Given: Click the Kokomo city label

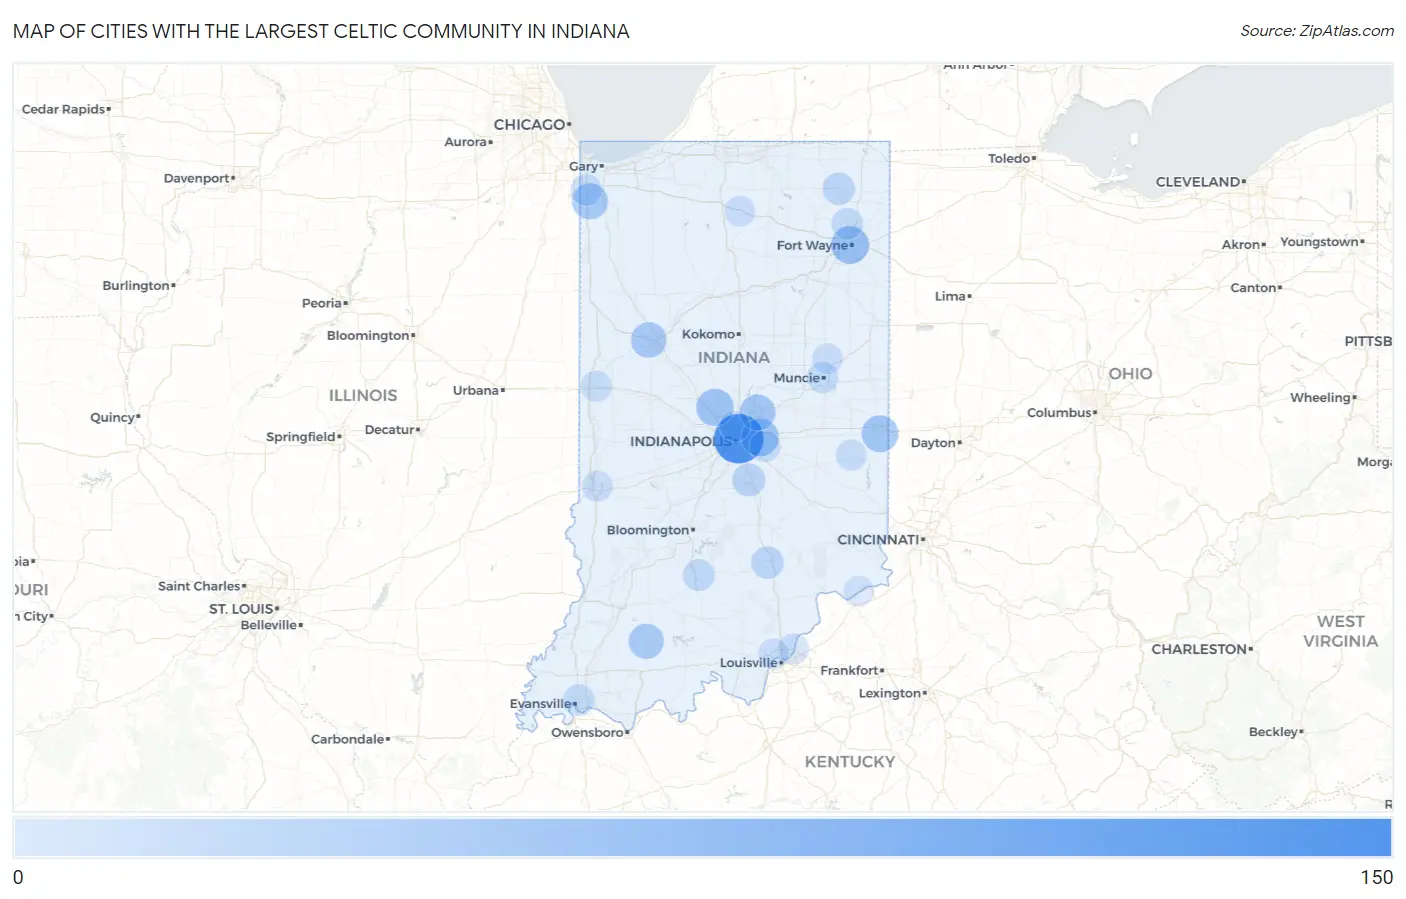Looking at the screenshot, I should (x=709, y=334).
